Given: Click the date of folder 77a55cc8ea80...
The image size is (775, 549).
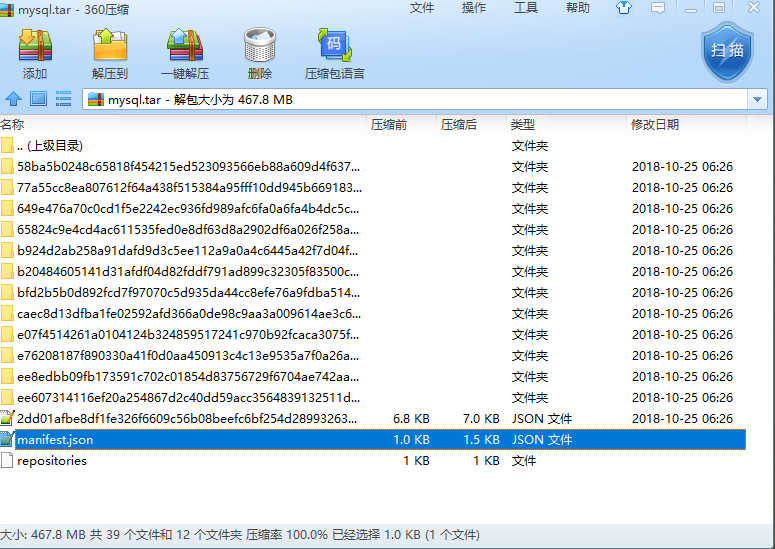Looking at the screenshot, I should 682,188.
